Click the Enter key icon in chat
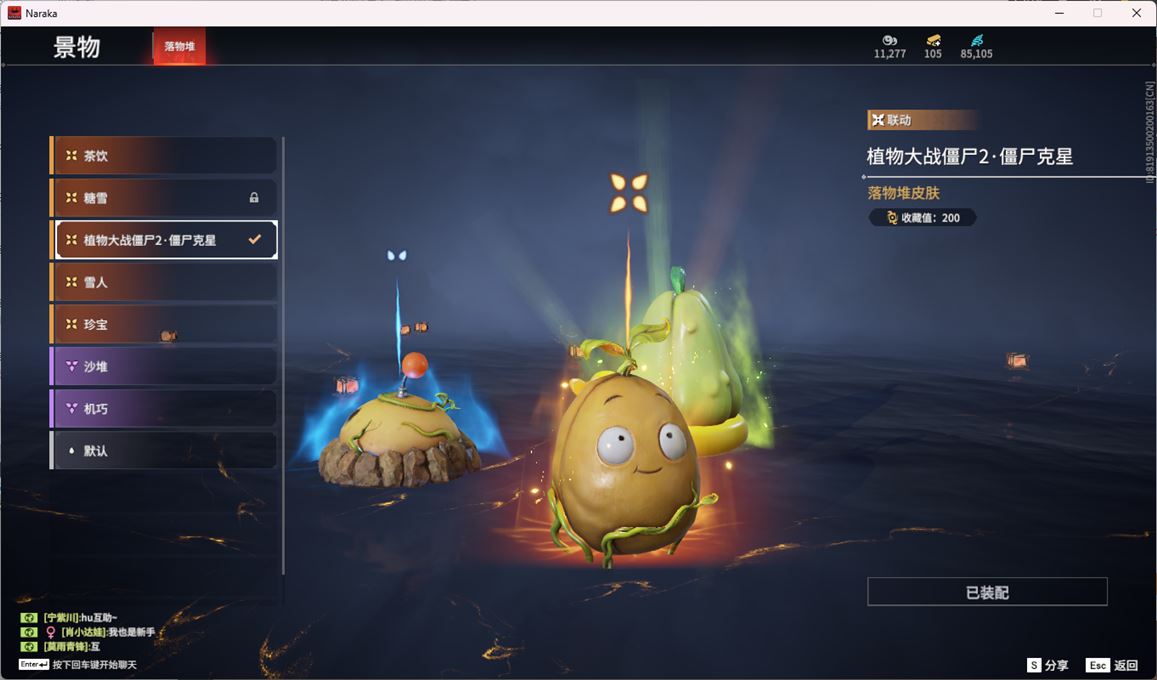1157x680 pixels. pos(34,665)
